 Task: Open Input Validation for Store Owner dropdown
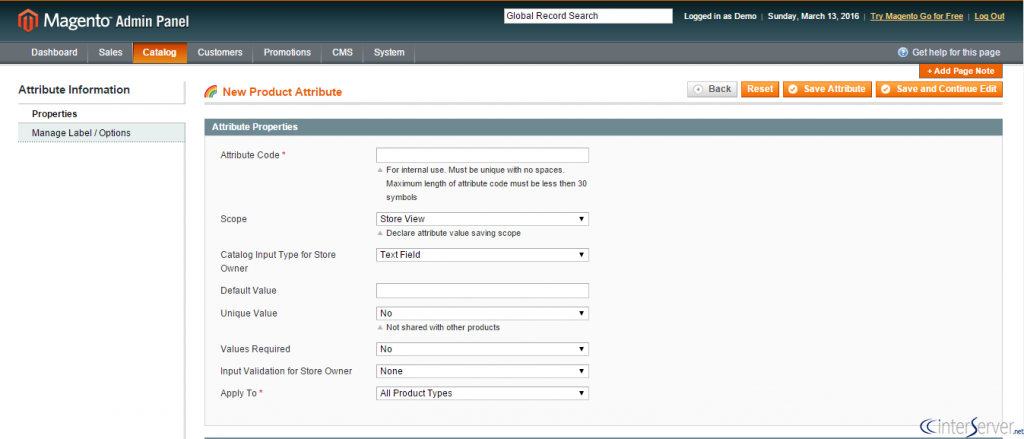[482, 371]
